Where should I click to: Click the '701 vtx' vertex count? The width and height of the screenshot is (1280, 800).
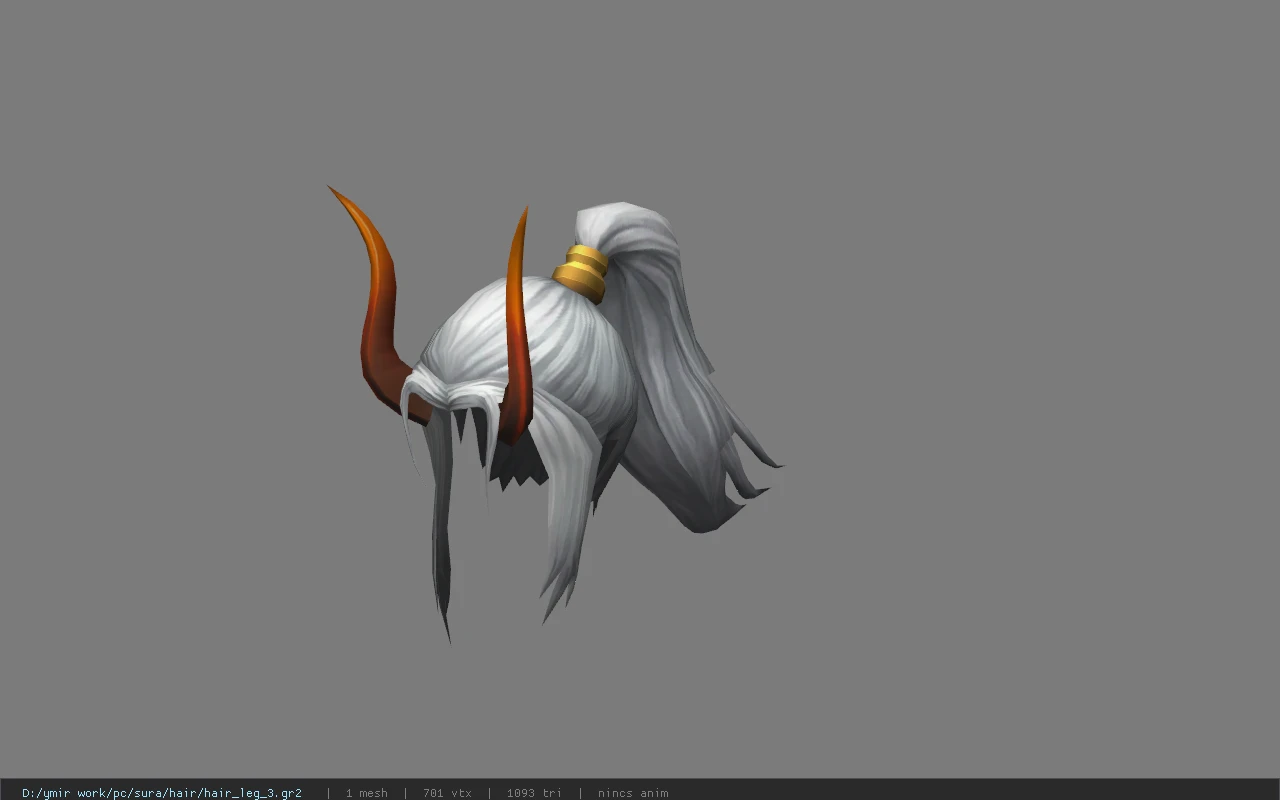447,793
